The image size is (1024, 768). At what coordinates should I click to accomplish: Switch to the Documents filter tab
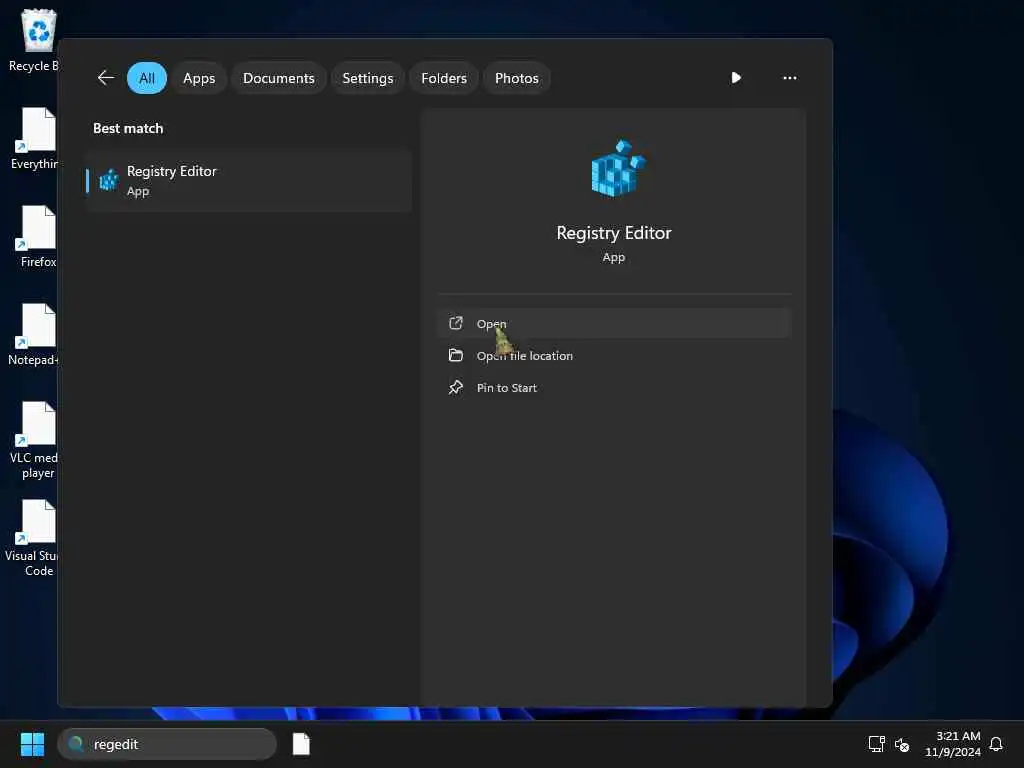click(x=279, y=78)
